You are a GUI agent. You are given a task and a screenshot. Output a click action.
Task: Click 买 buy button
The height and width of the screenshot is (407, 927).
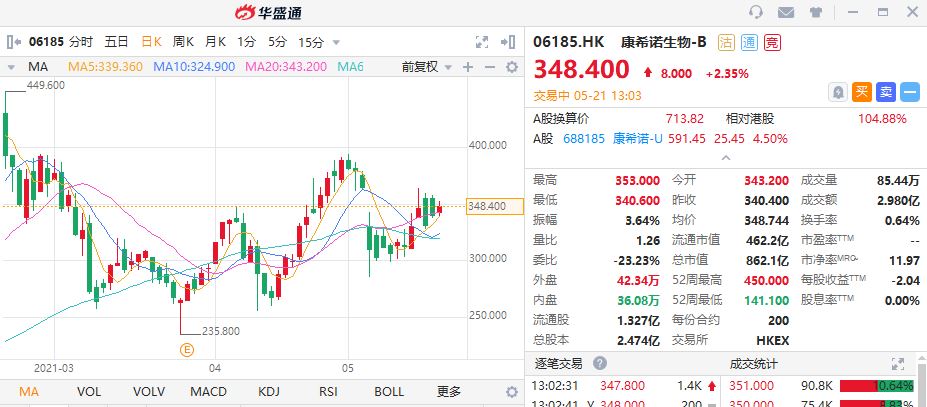[862, 92]
